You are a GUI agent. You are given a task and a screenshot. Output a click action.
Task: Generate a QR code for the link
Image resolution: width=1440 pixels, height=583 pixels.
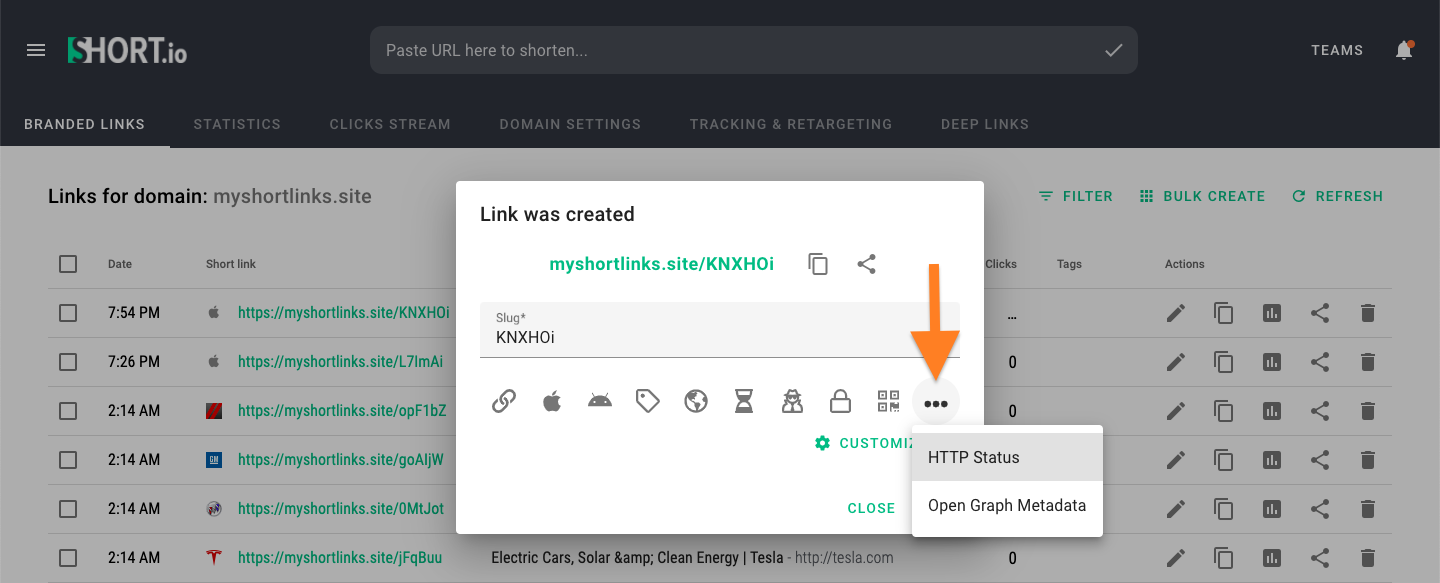tap(887, 400)
